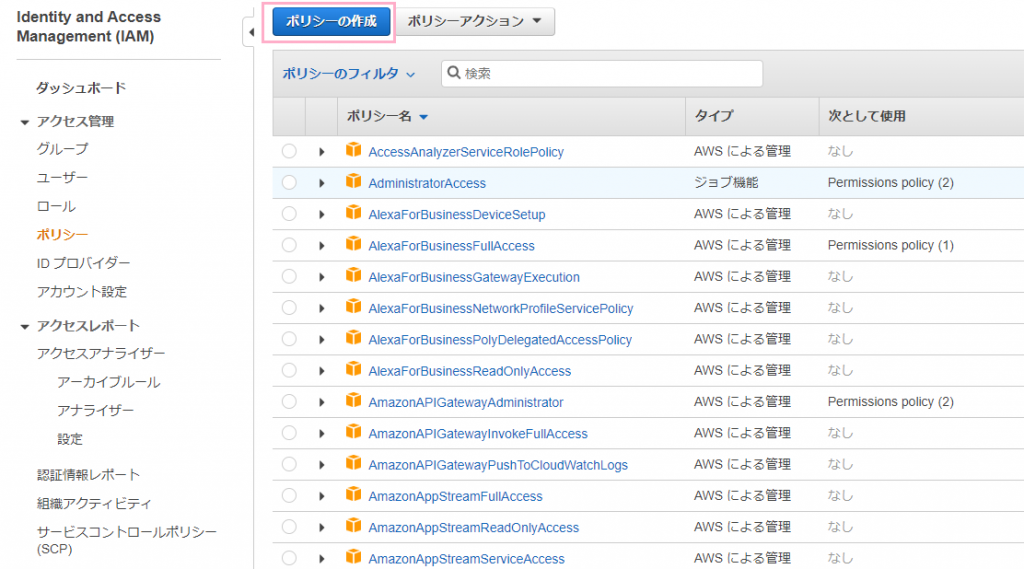Open ユーザー in the sidebar

click(x=62, y=178)
